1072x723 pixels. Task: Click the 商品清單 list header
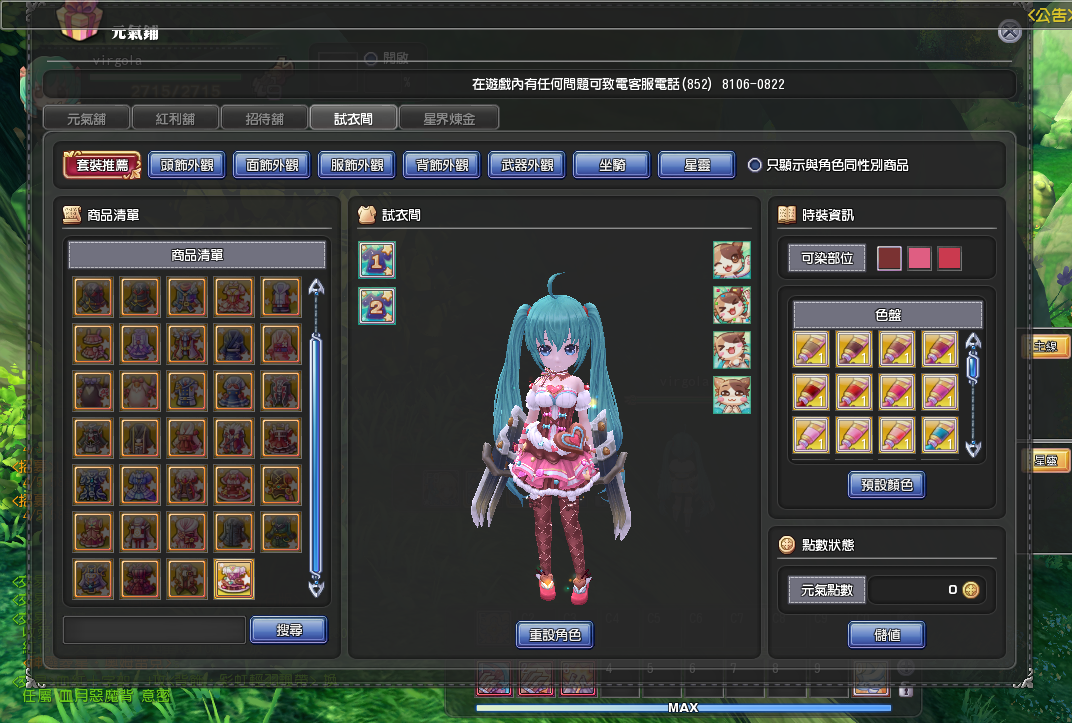[x=197, y=255]
